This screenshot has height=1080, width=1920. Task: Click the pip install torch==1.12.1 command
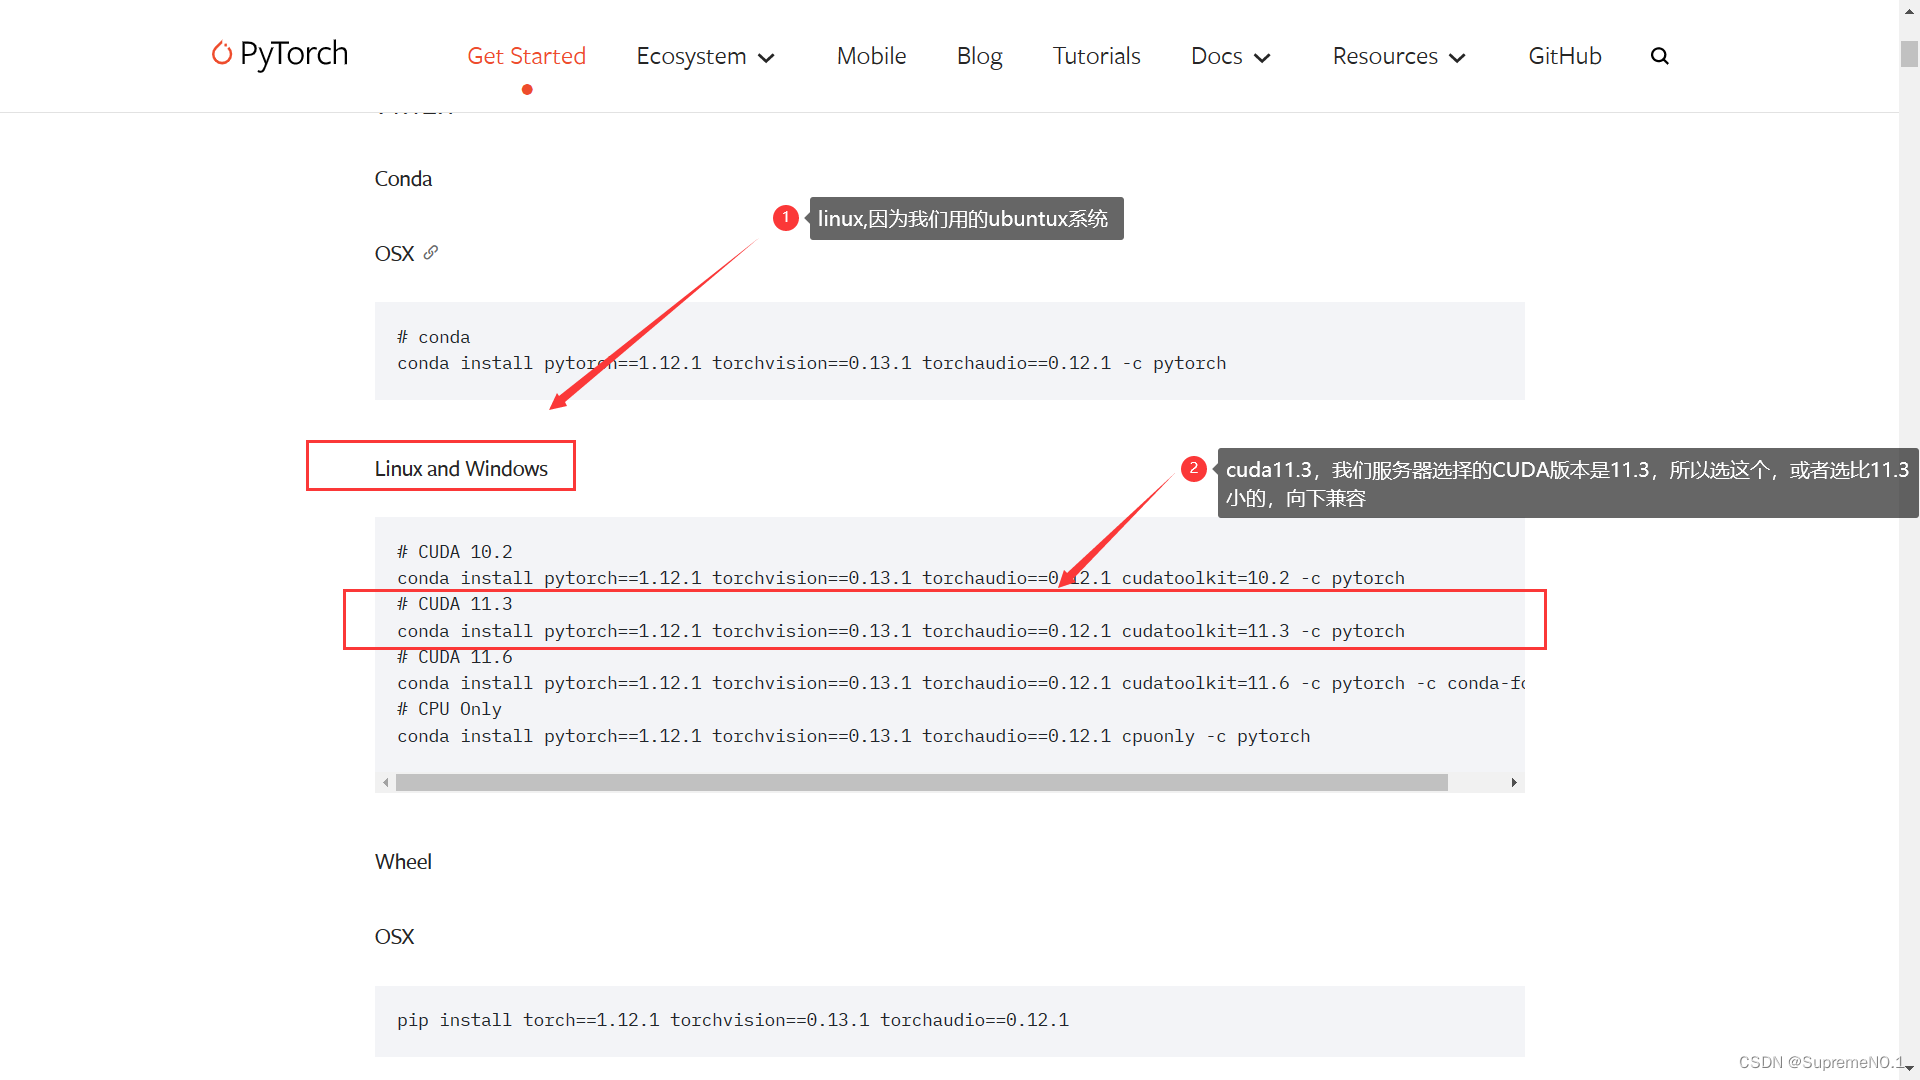732,1020
